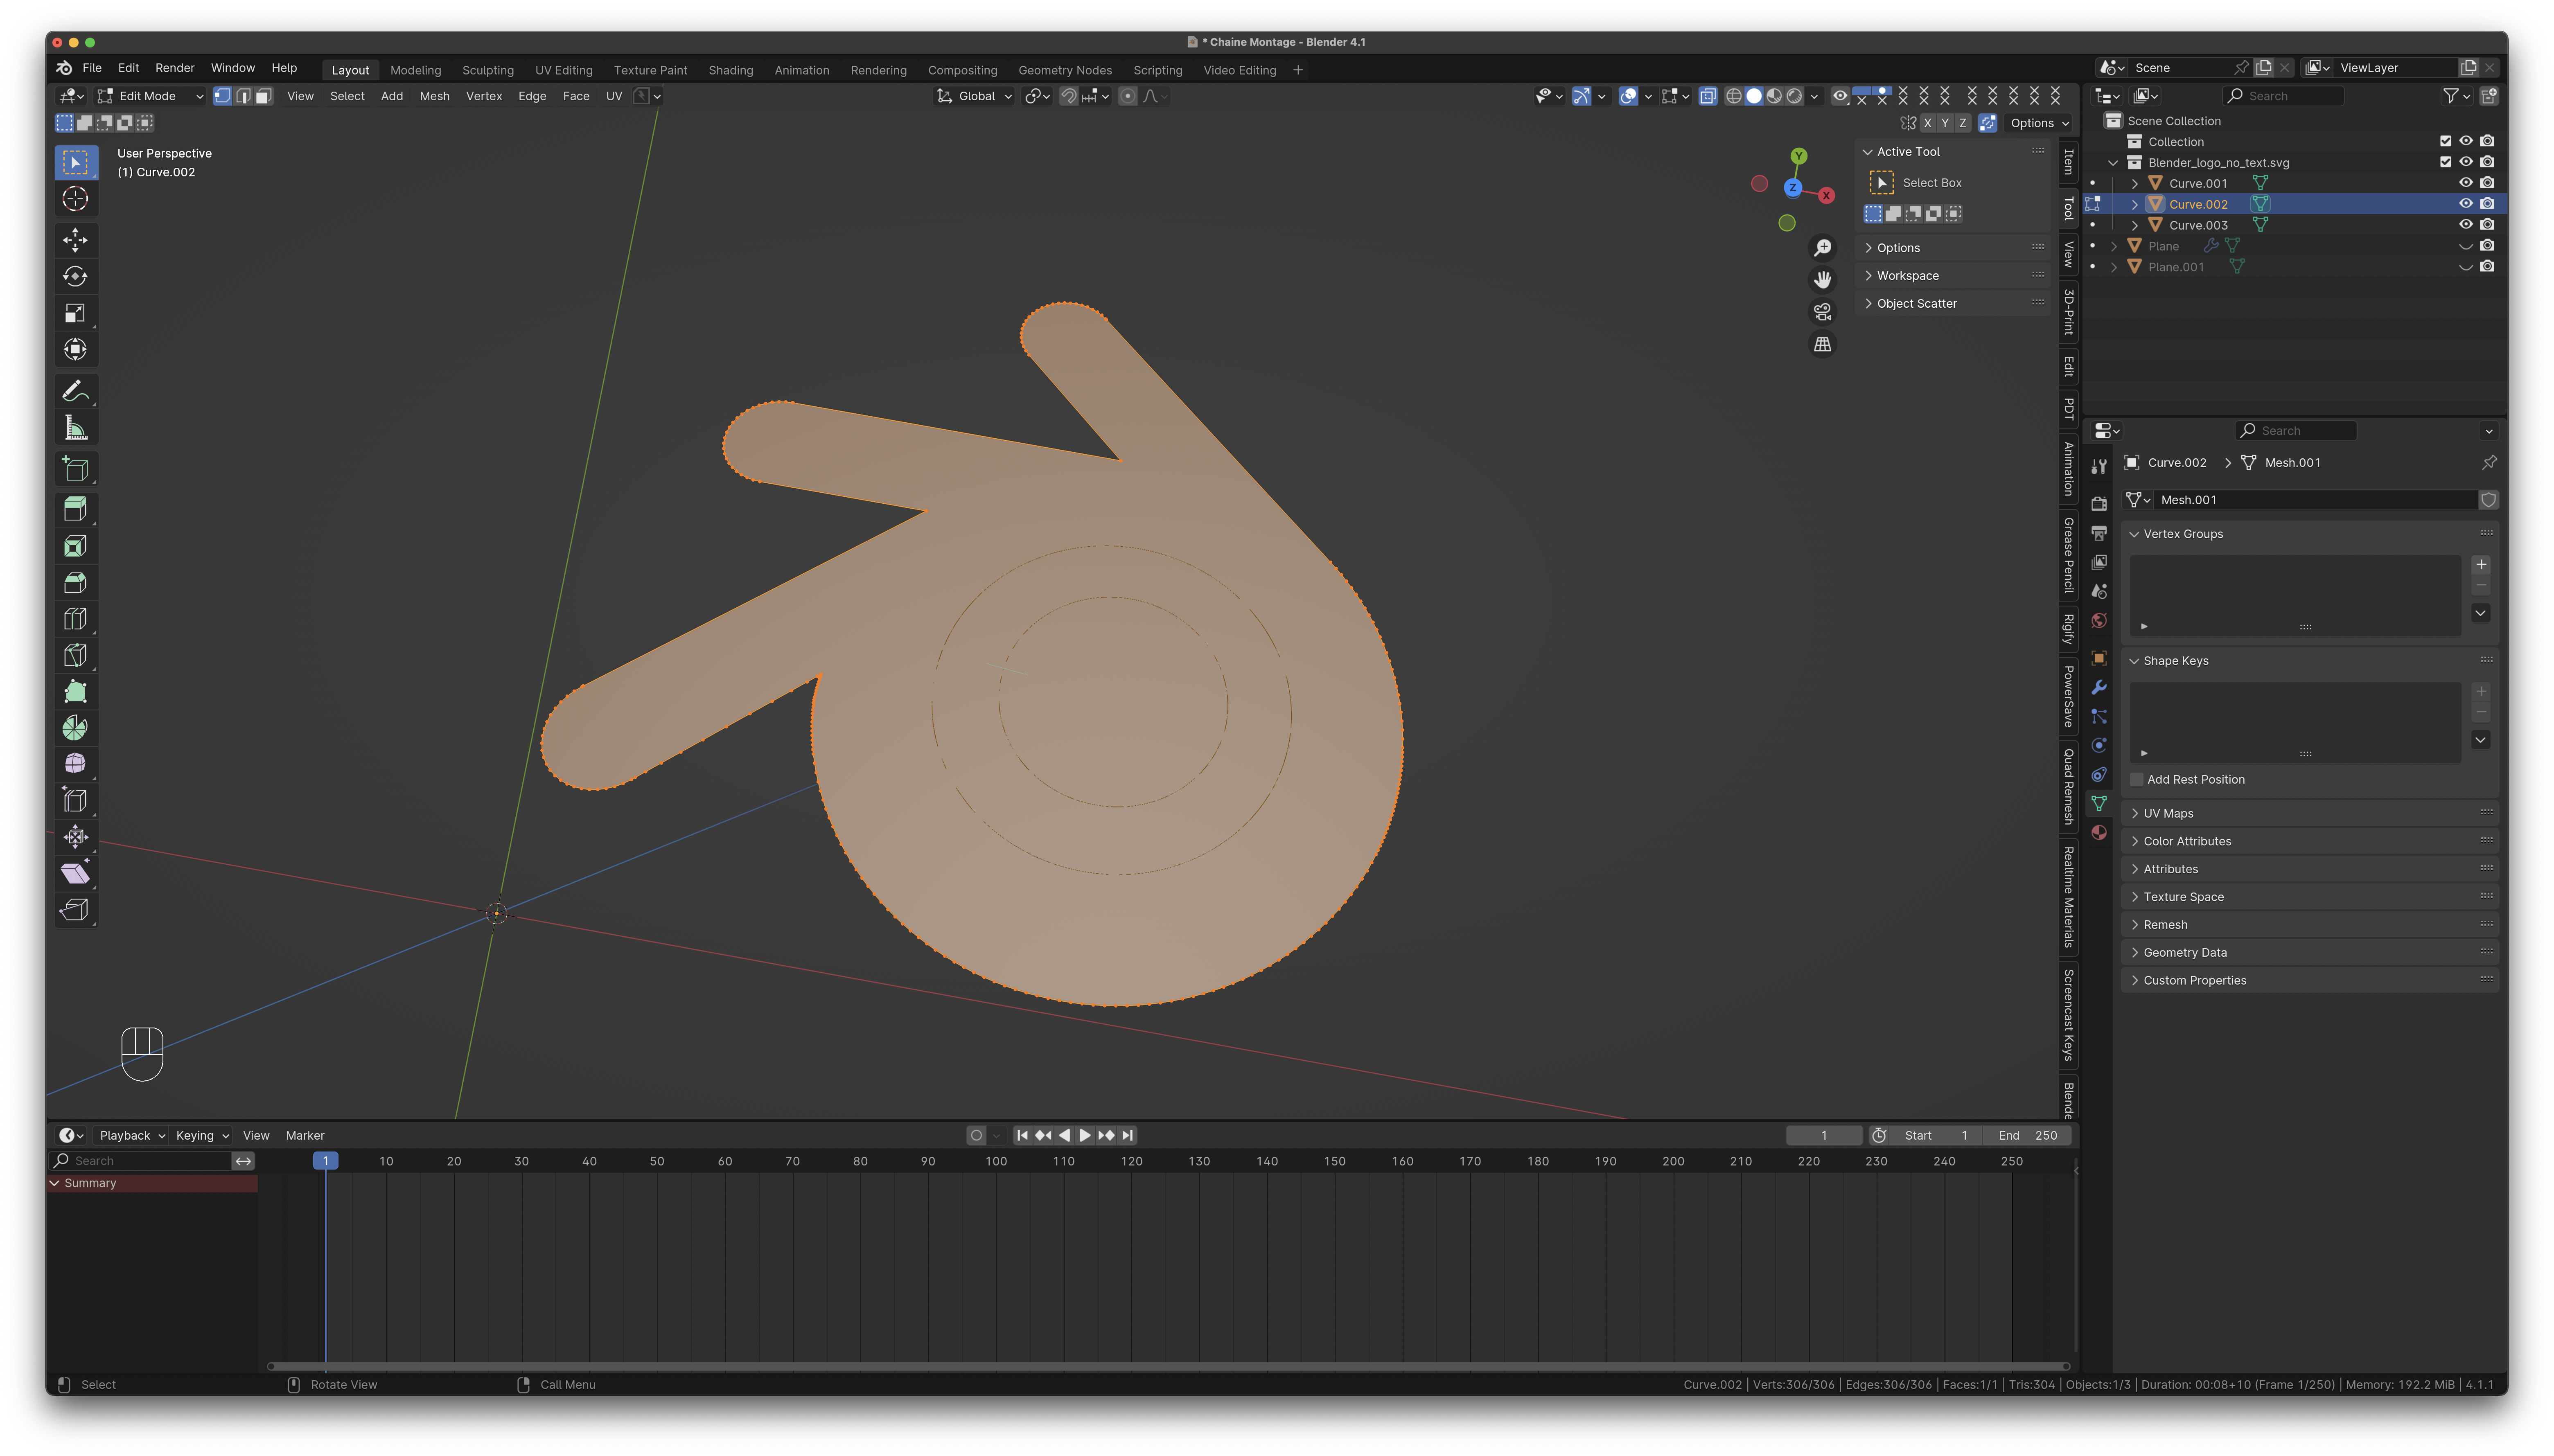Activate the Move tool
2554x1456 pixels.
(75, 240)
